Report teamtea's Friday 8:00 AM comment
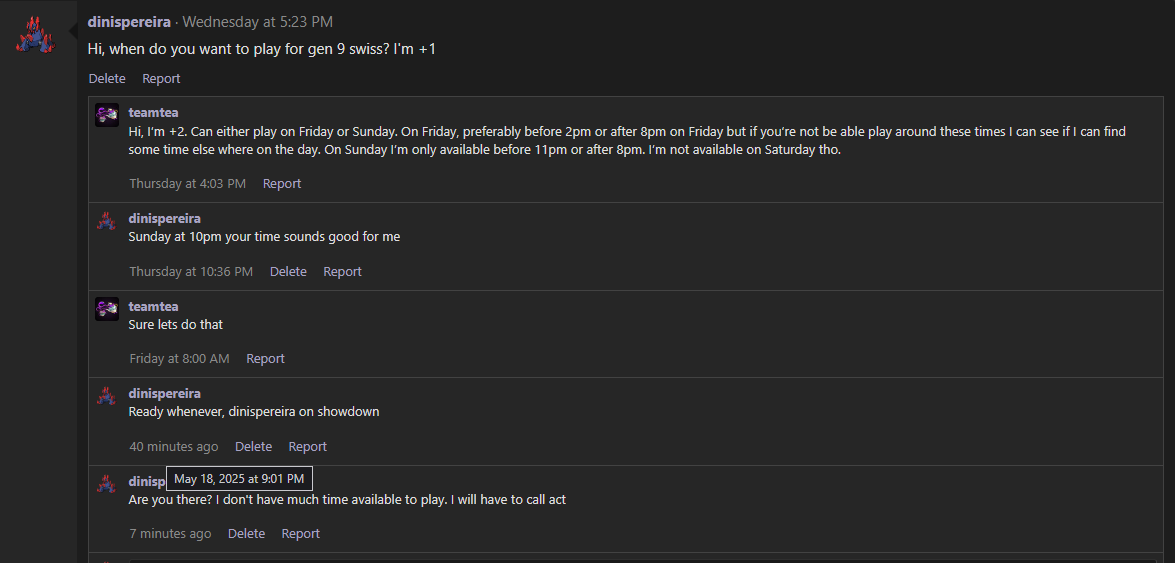Image resolution: width=1175 pixels, height=563 pixels. [265, 358]
